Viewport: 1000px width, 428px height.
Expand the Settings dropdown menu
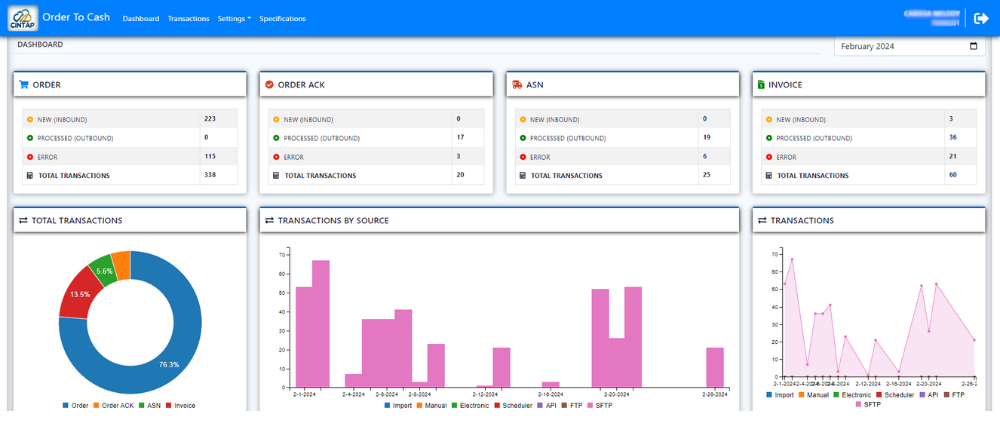tap(234, 18)
